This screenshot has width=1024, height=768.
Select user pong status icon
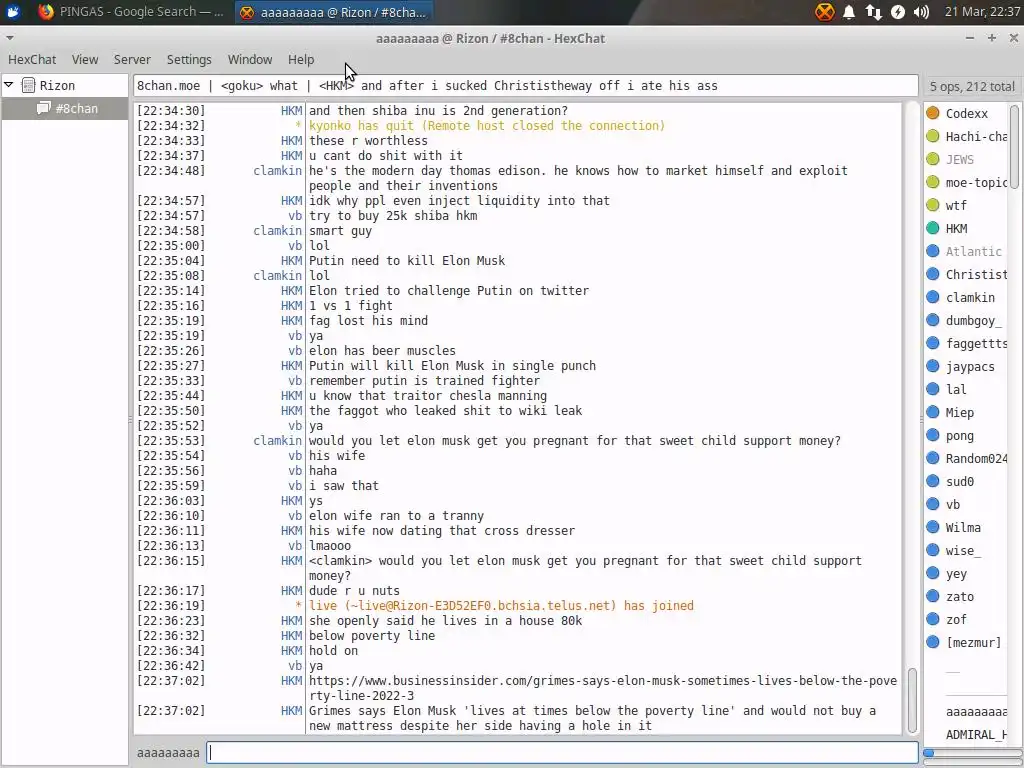(933, 435)
